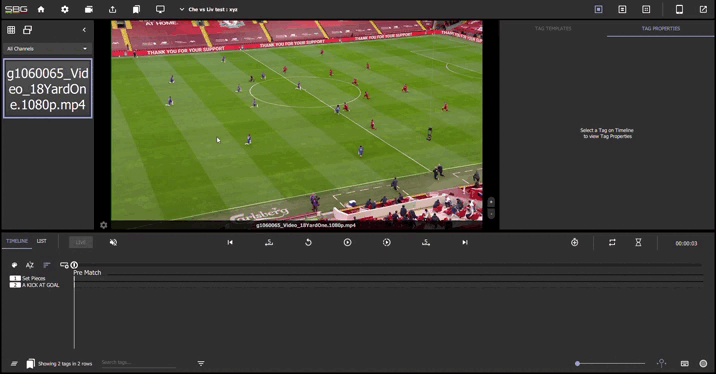716x374 pixels.
Task: Skip to the start of video
Action: (x=230, y=242)
